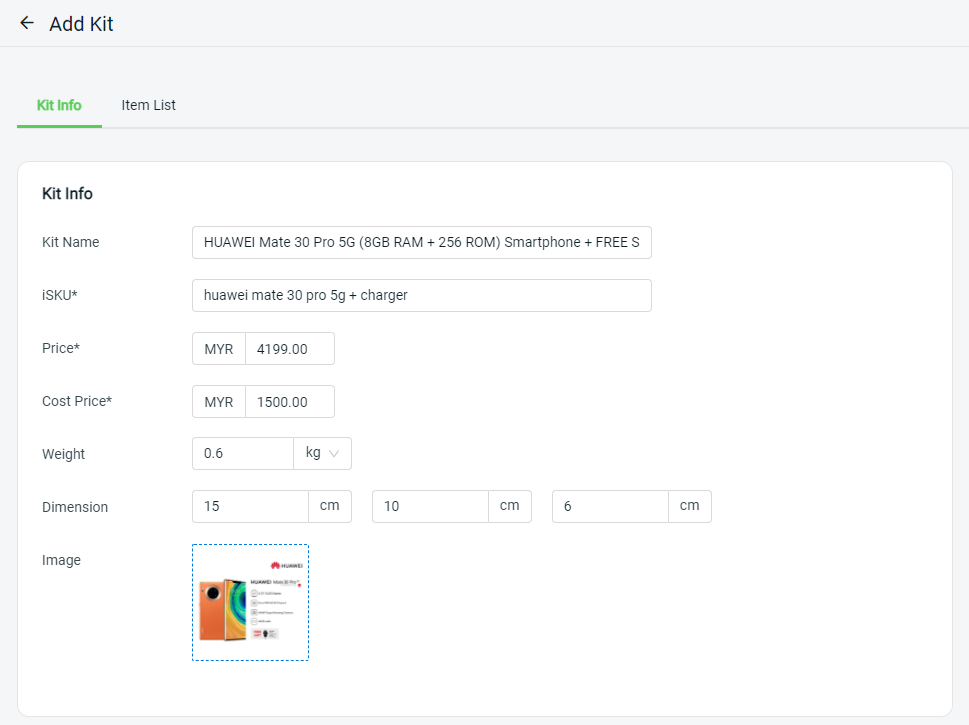The image size is (969, 725).
Task: Open the Item List tab
Action: pyautogui.click(x=148, y=105)
